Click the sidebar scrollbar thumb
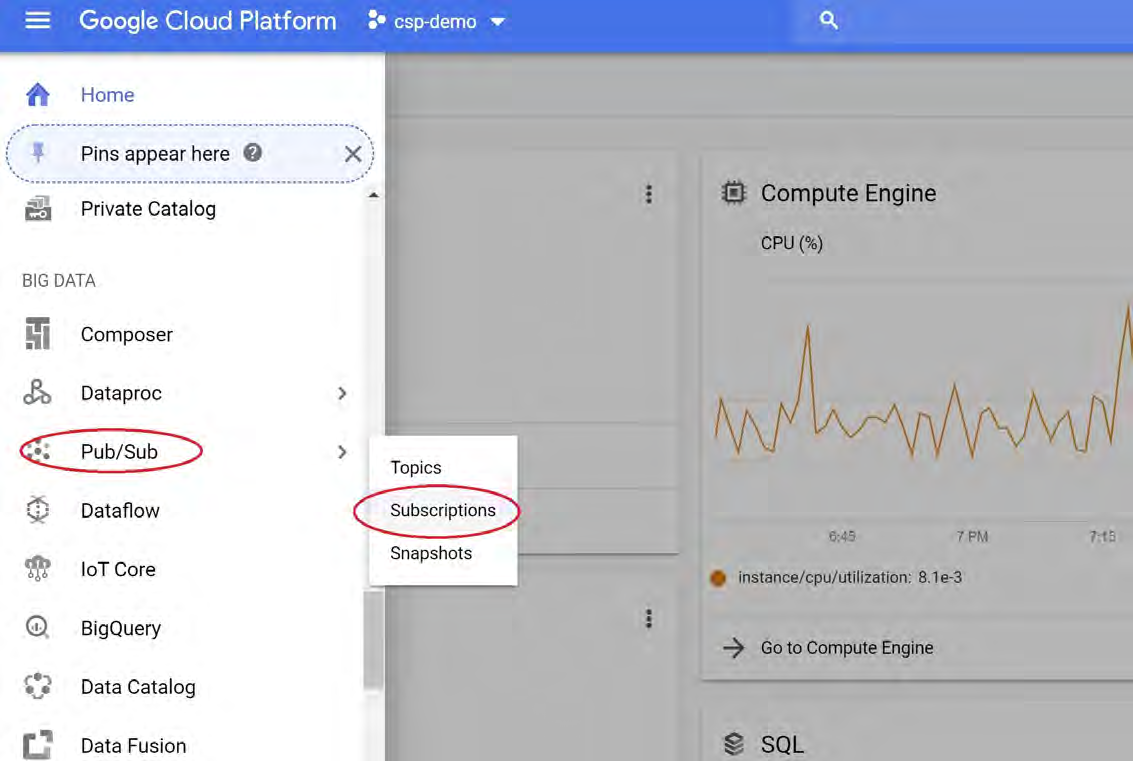This screenshot has width=1133, height=761. click(x=373, y=640)
